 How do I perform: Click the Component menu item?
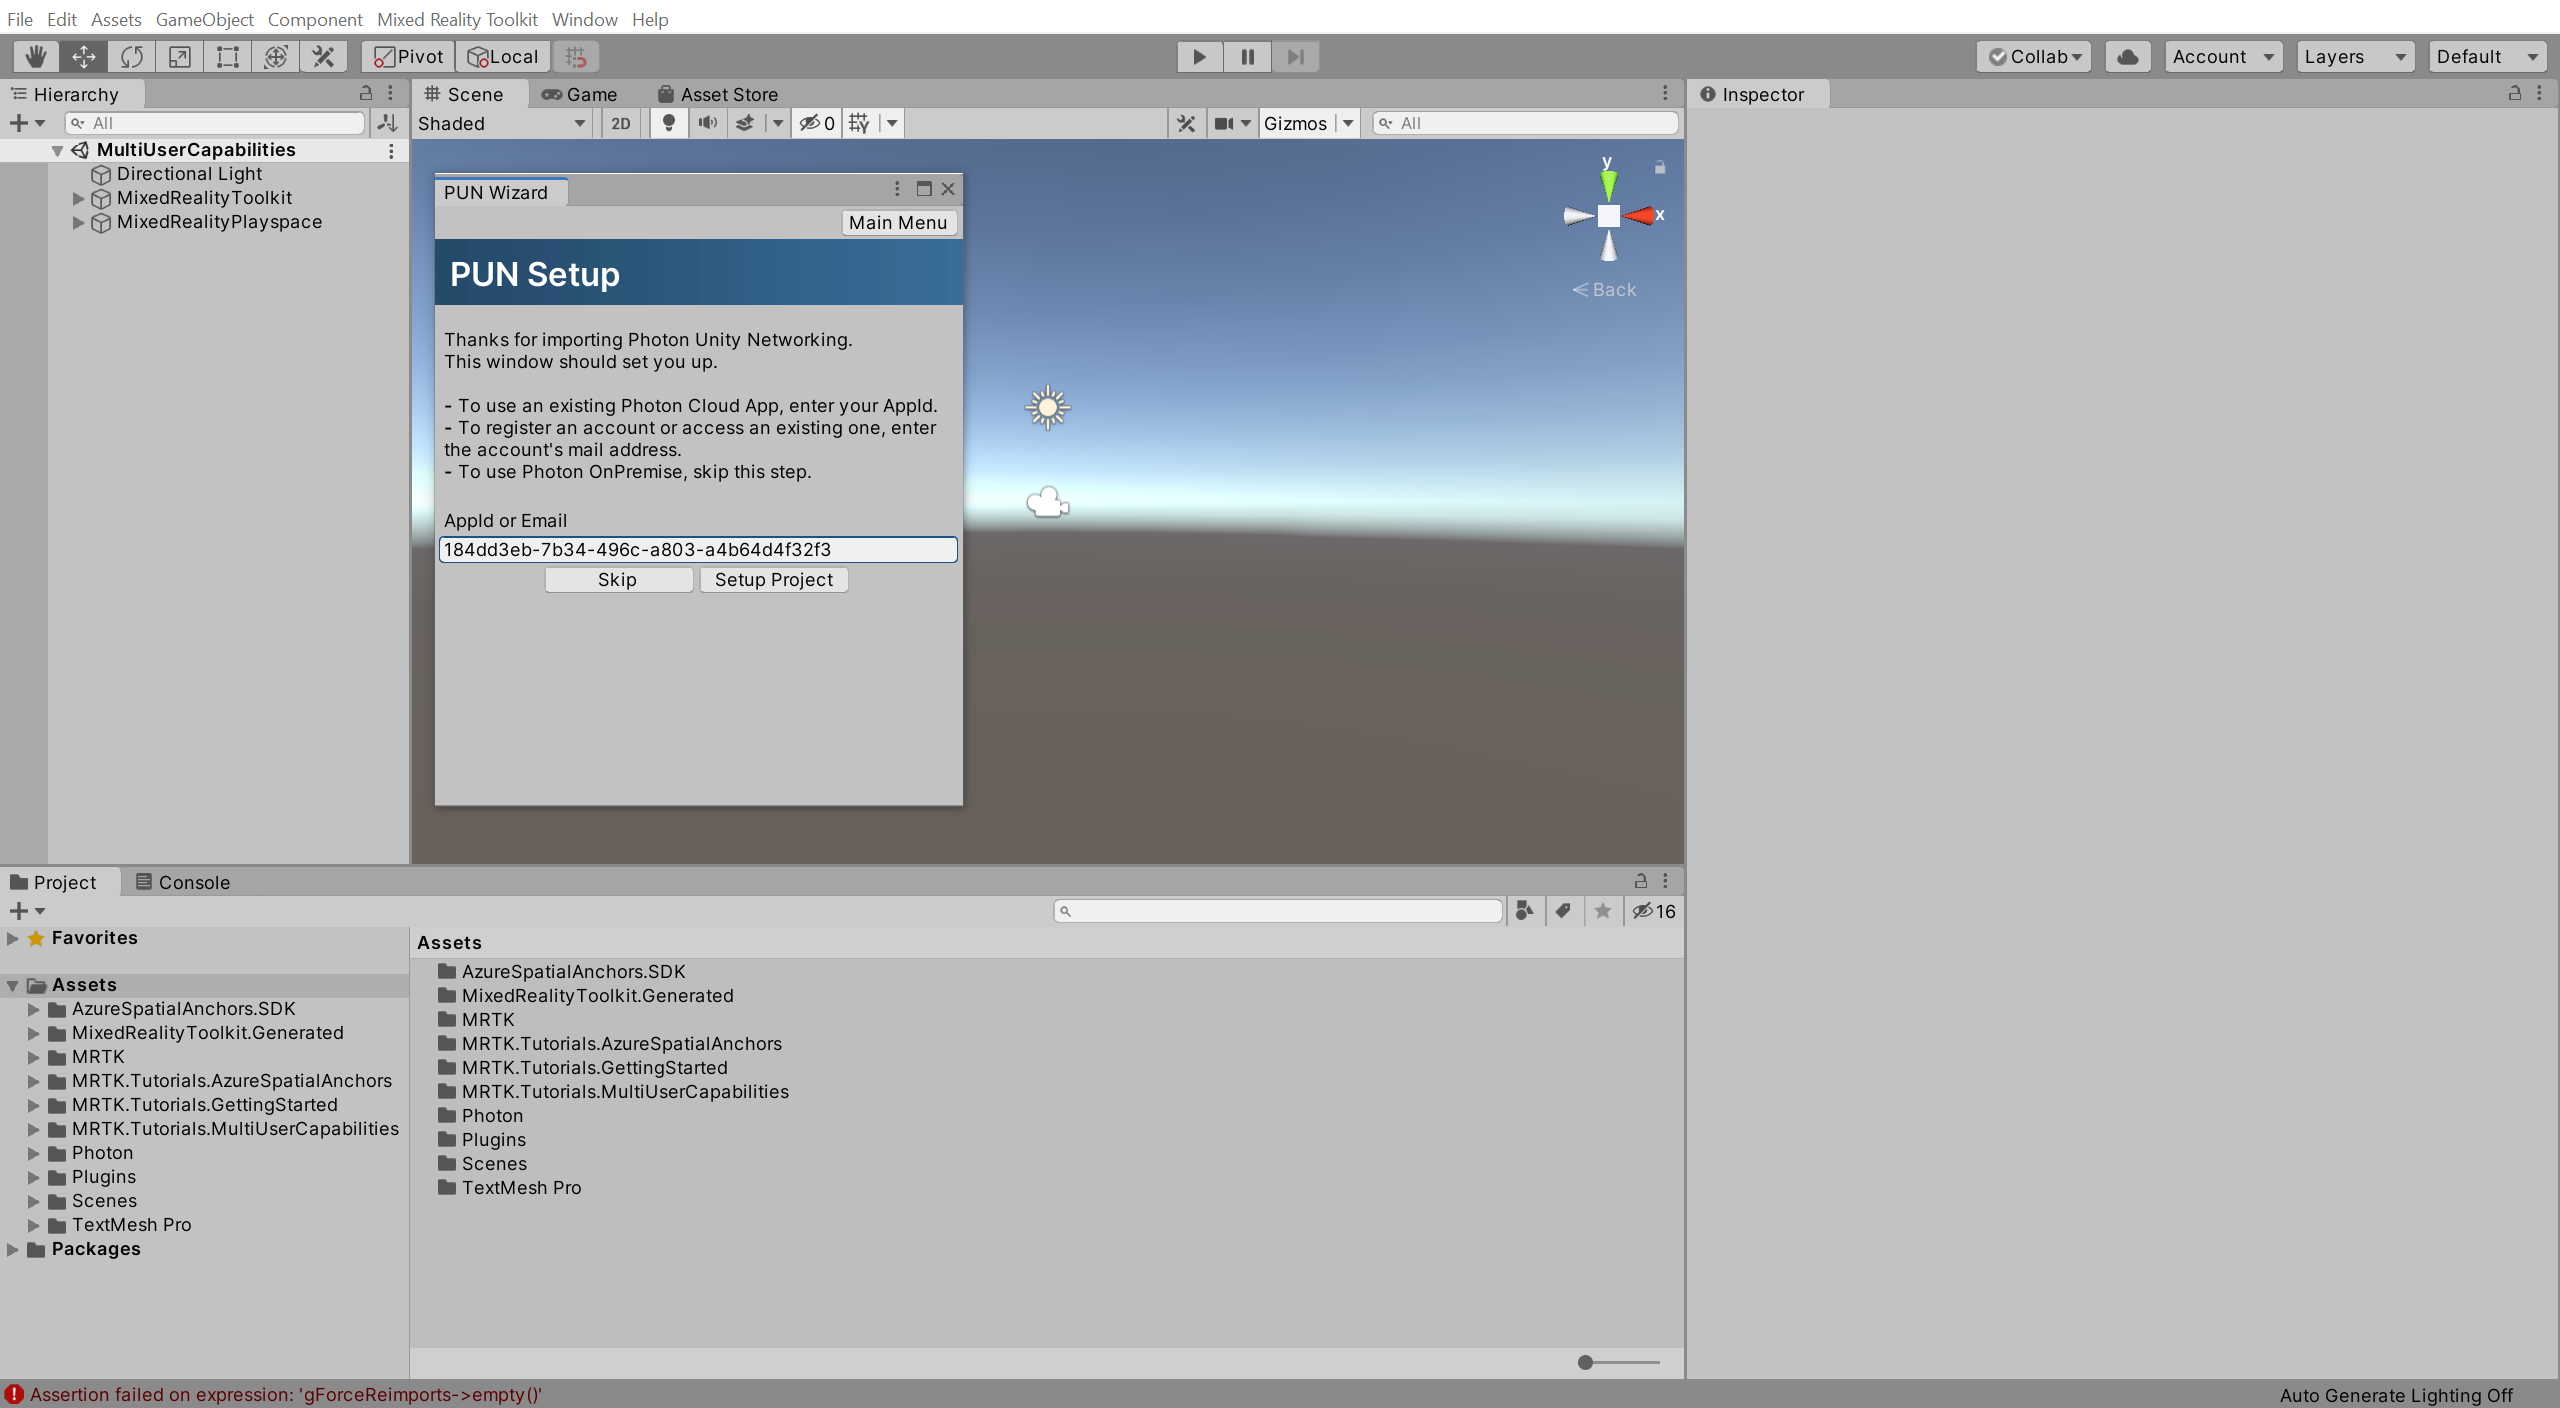[x=314, y=19]
